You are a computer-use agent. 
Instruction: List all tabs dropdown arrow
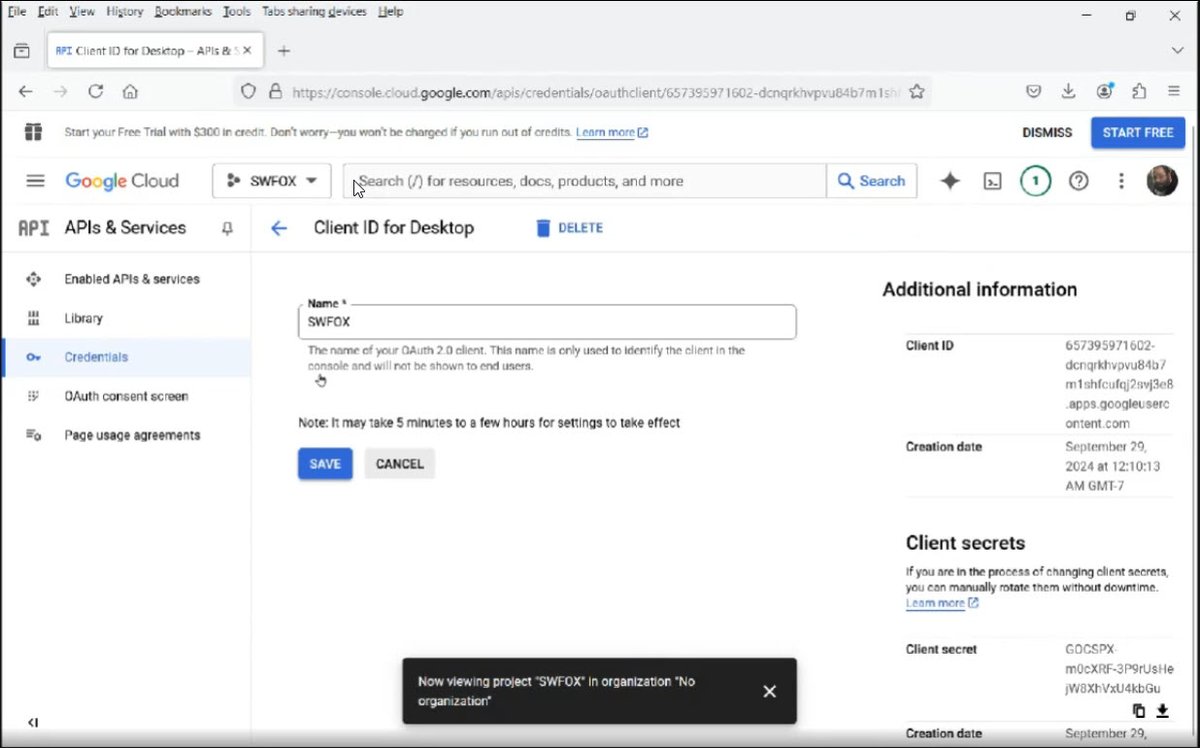pos(1177,50)
